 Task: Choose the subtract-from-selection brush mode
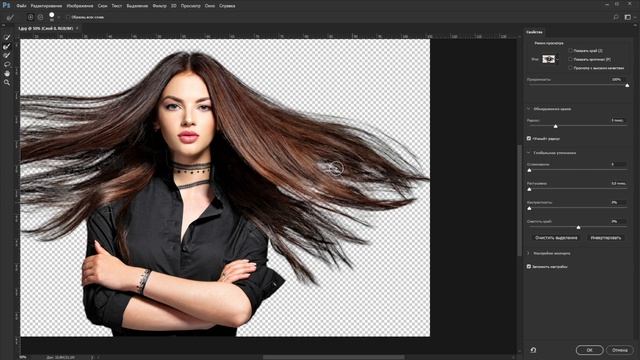40,17
